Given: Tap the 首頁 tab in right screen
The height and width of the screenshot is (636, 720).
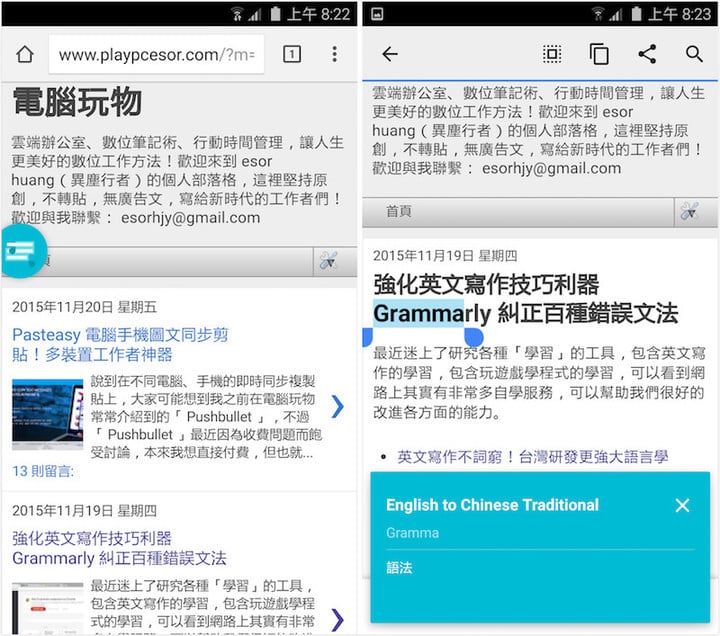Looking at the screenshot, I should point(399,211).
